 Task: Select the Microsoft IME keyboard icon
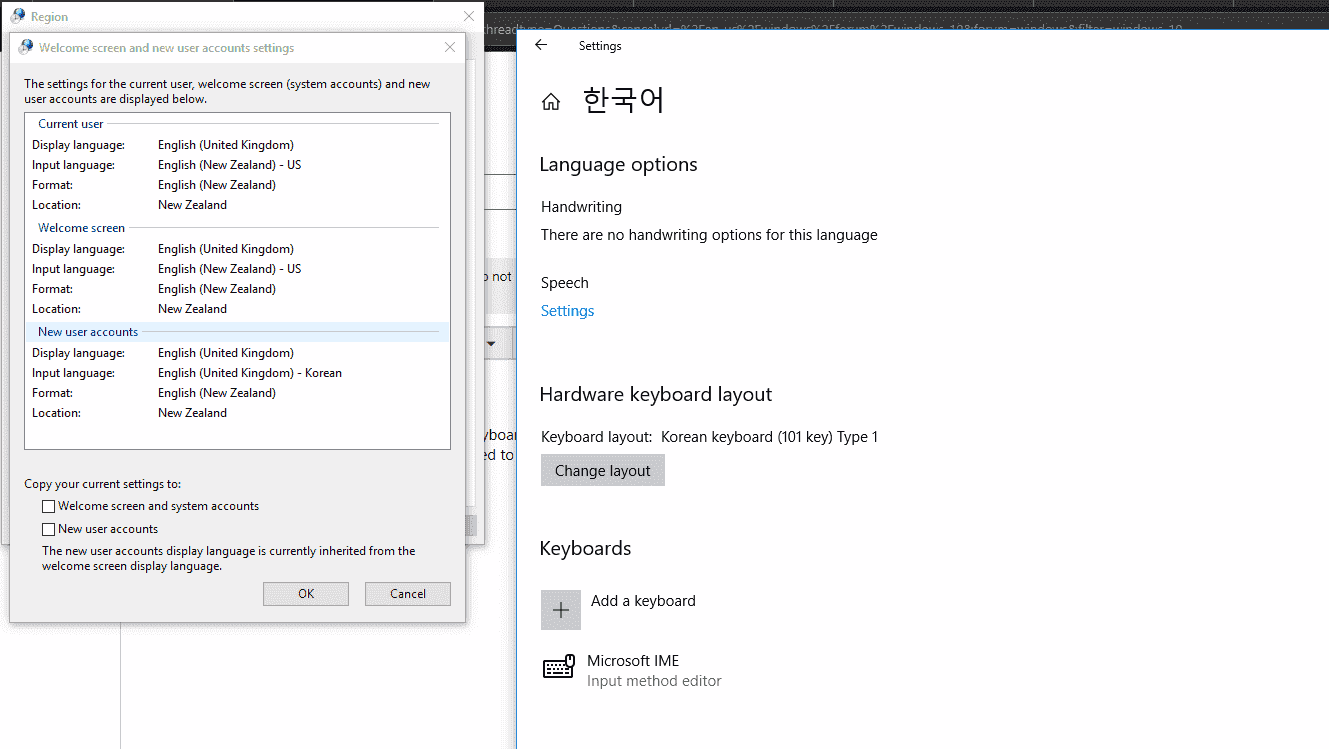559,667
